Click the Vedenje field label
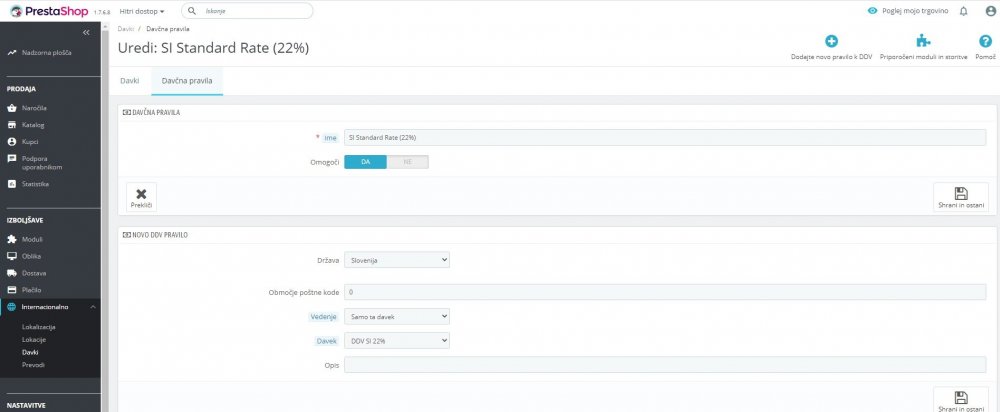Image resolution: width=1000 pixels, height=412 pixels. click(323, 316)
